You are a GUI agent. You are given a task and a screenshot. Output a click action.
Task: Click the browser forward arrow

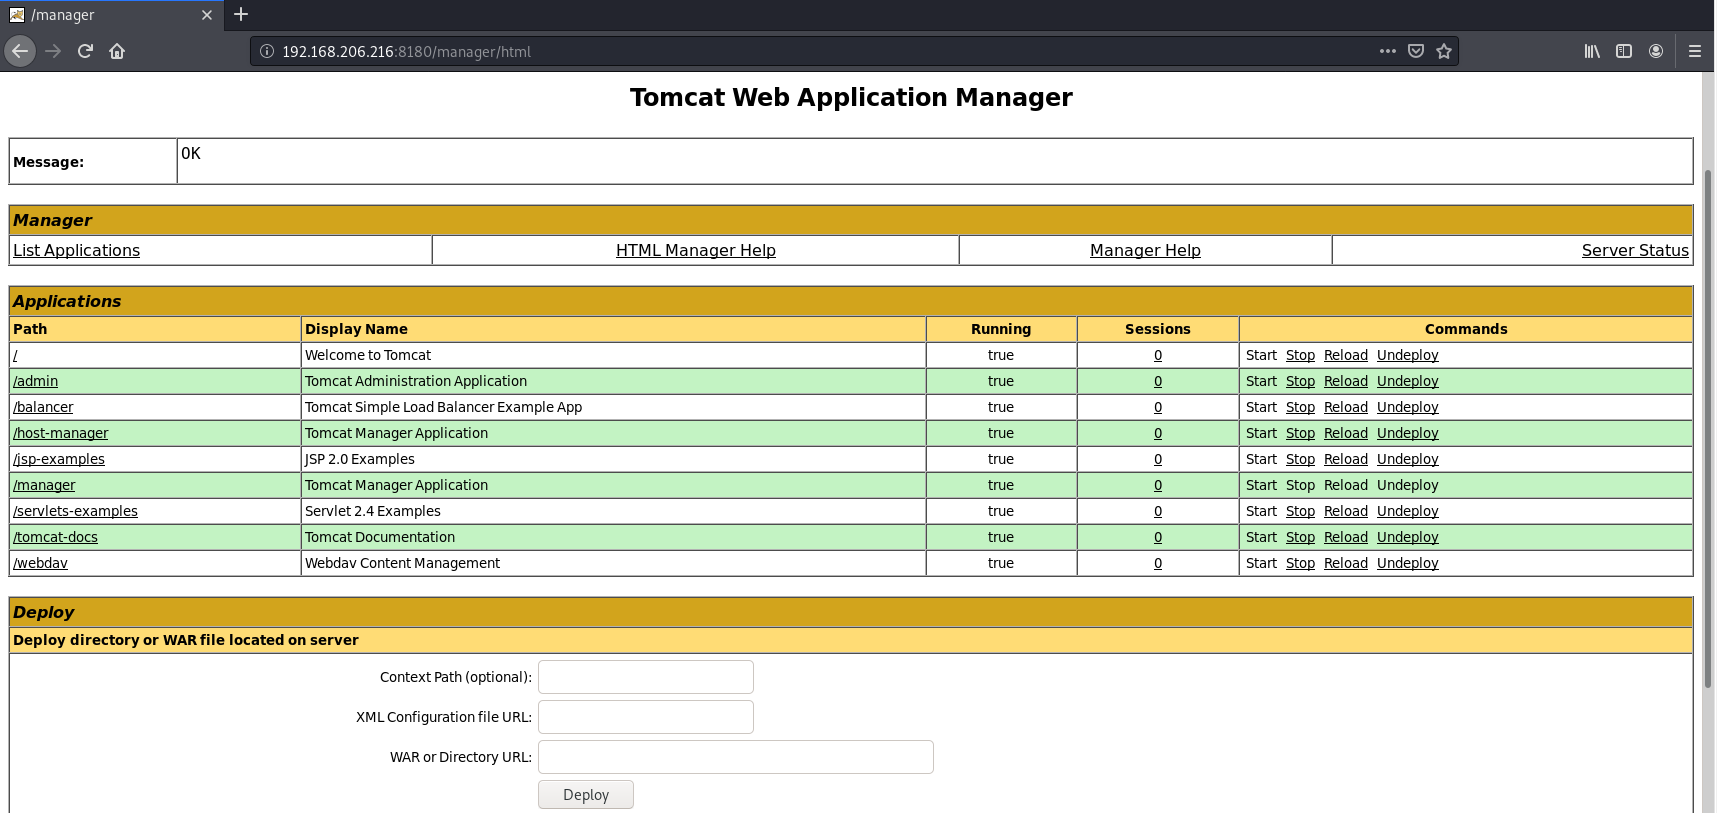[x=54, y=51]
